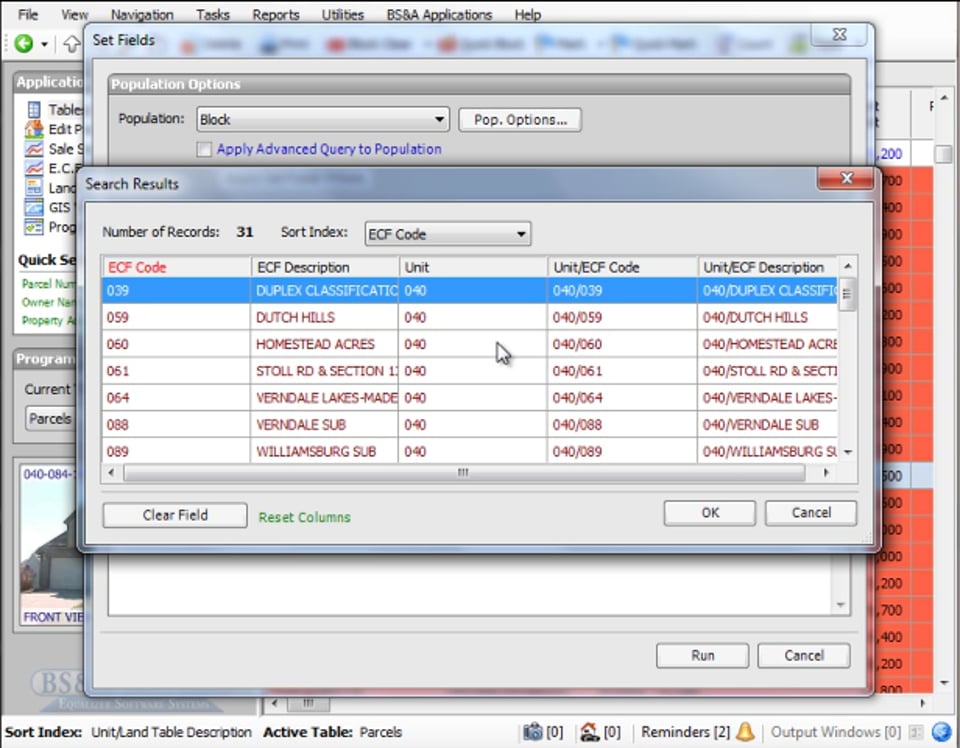Open the Parcels dropdown under Current table

[x=50, y=419]
